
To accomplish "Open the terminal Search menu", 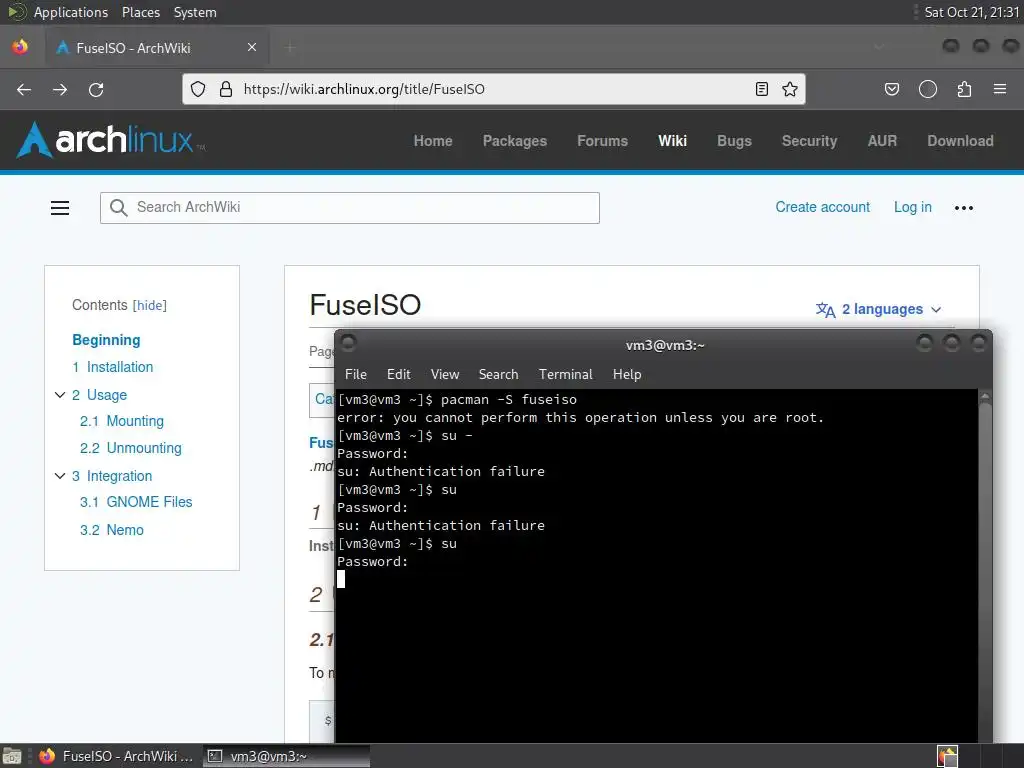I will click(x=498, y=374).
